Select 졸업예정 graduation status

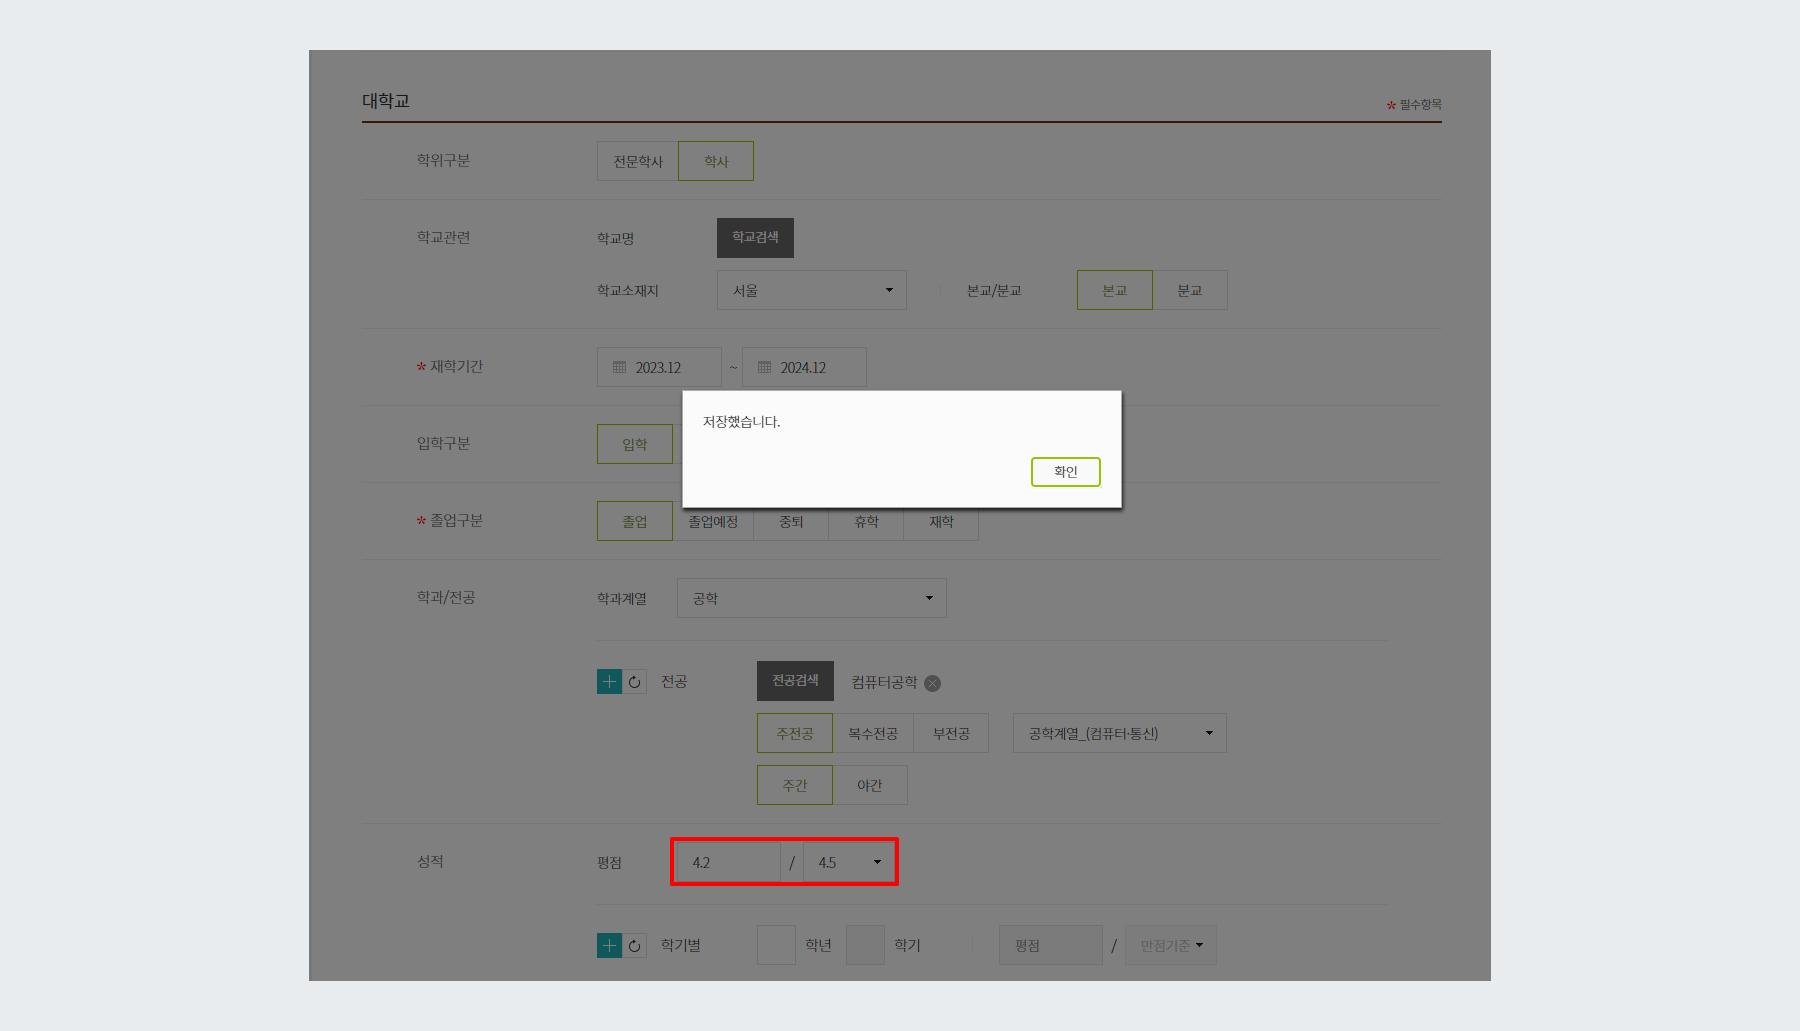[x=713, y=522]
